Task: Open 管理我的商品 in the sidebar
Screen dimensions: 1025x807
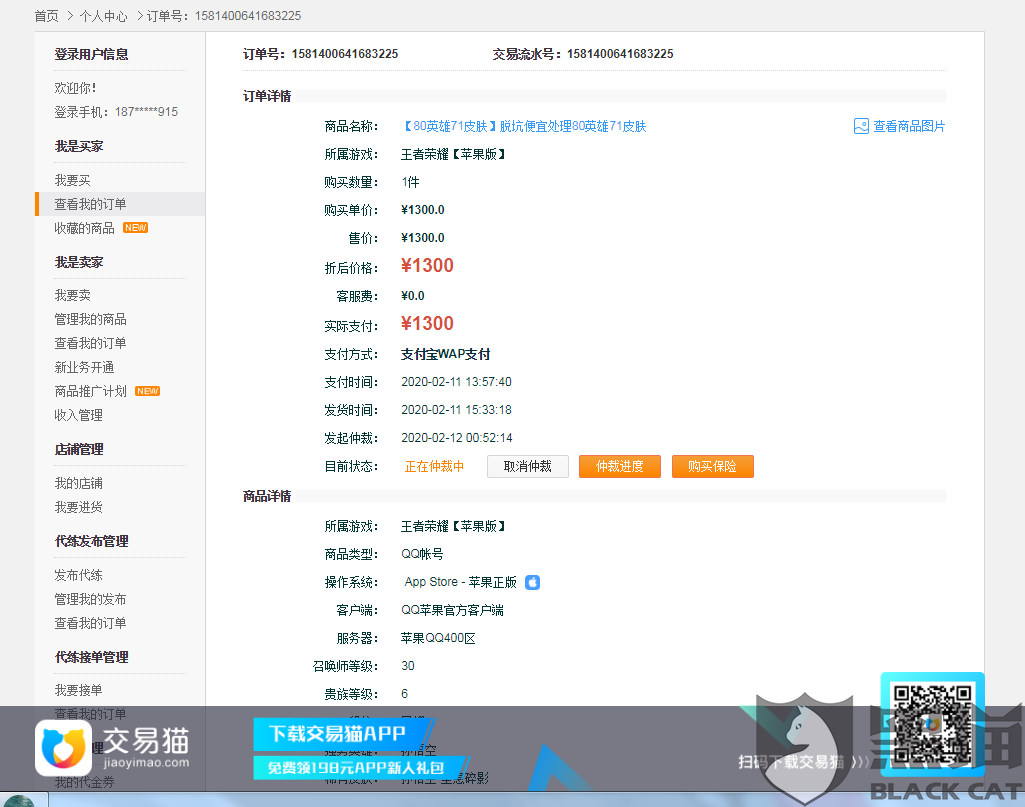Action: [90, 320]
